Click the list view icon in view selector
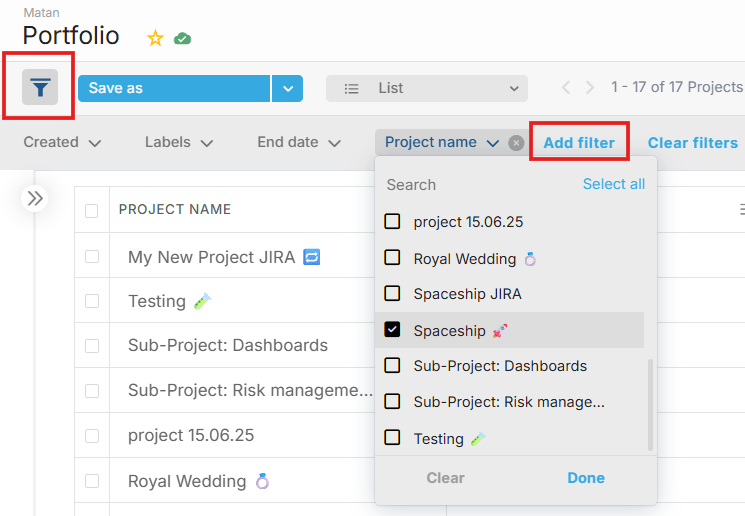 [x=352, y=88]
